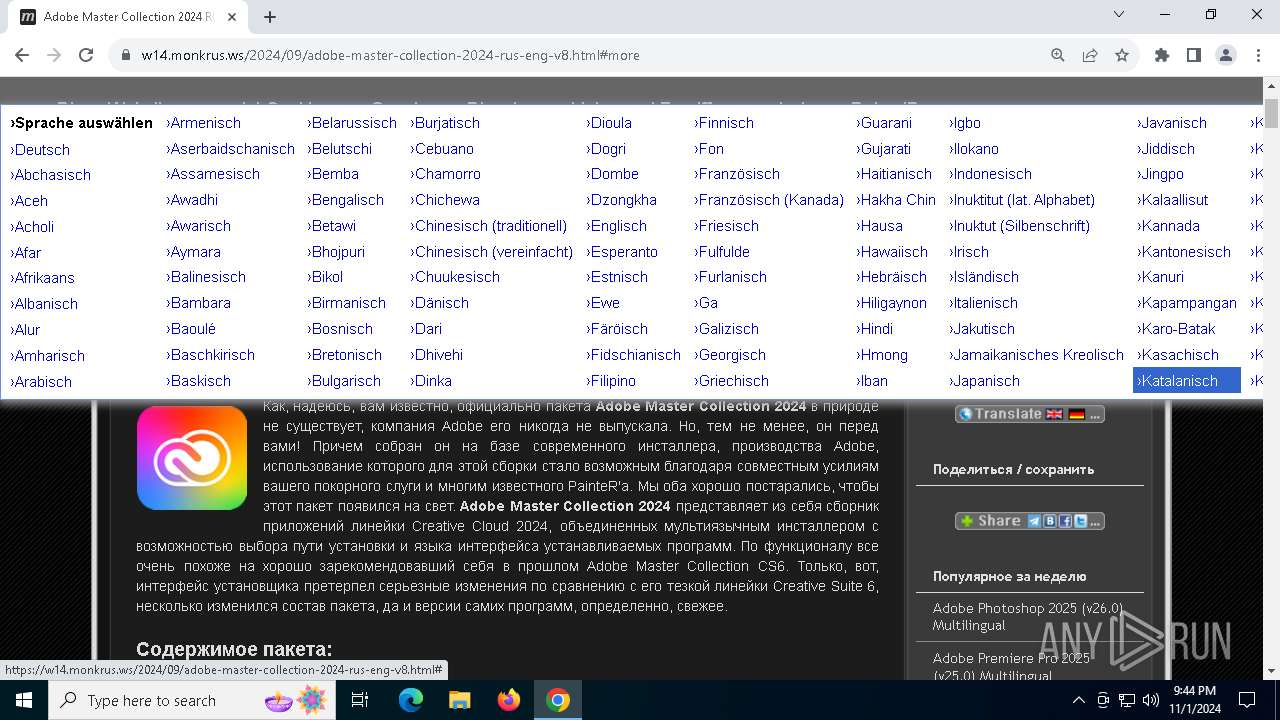The width and height of the screenshot is (1280, 720).
Task: Close the Adobe Master Collection tab
Action: (232, 17)
